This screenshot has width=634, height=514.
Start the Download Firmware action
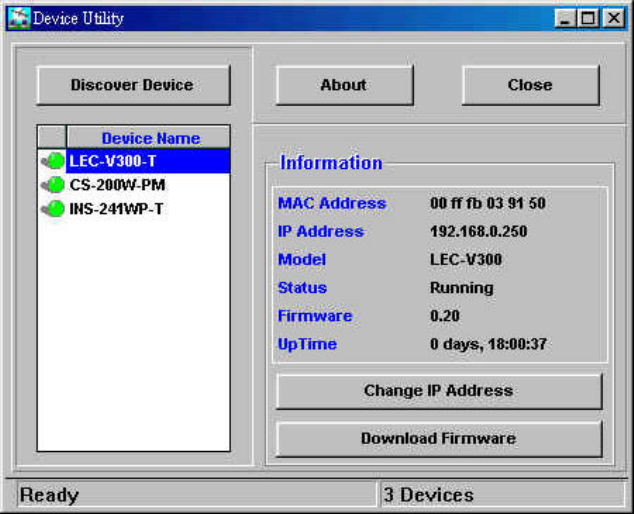click(438, 438)
